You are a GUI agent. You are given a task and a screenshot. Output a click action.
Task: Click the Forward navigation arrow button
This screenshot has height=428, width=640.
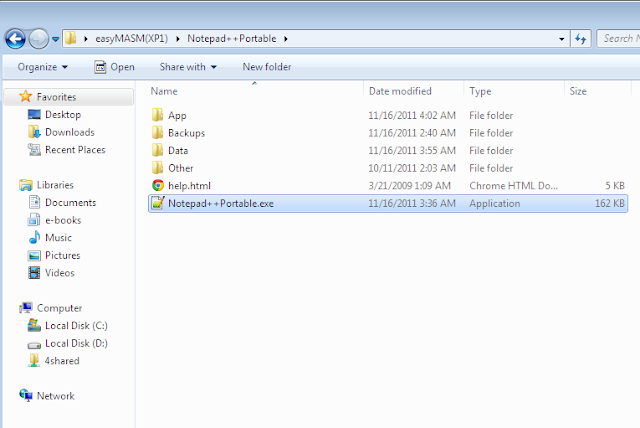pos(39,39)
